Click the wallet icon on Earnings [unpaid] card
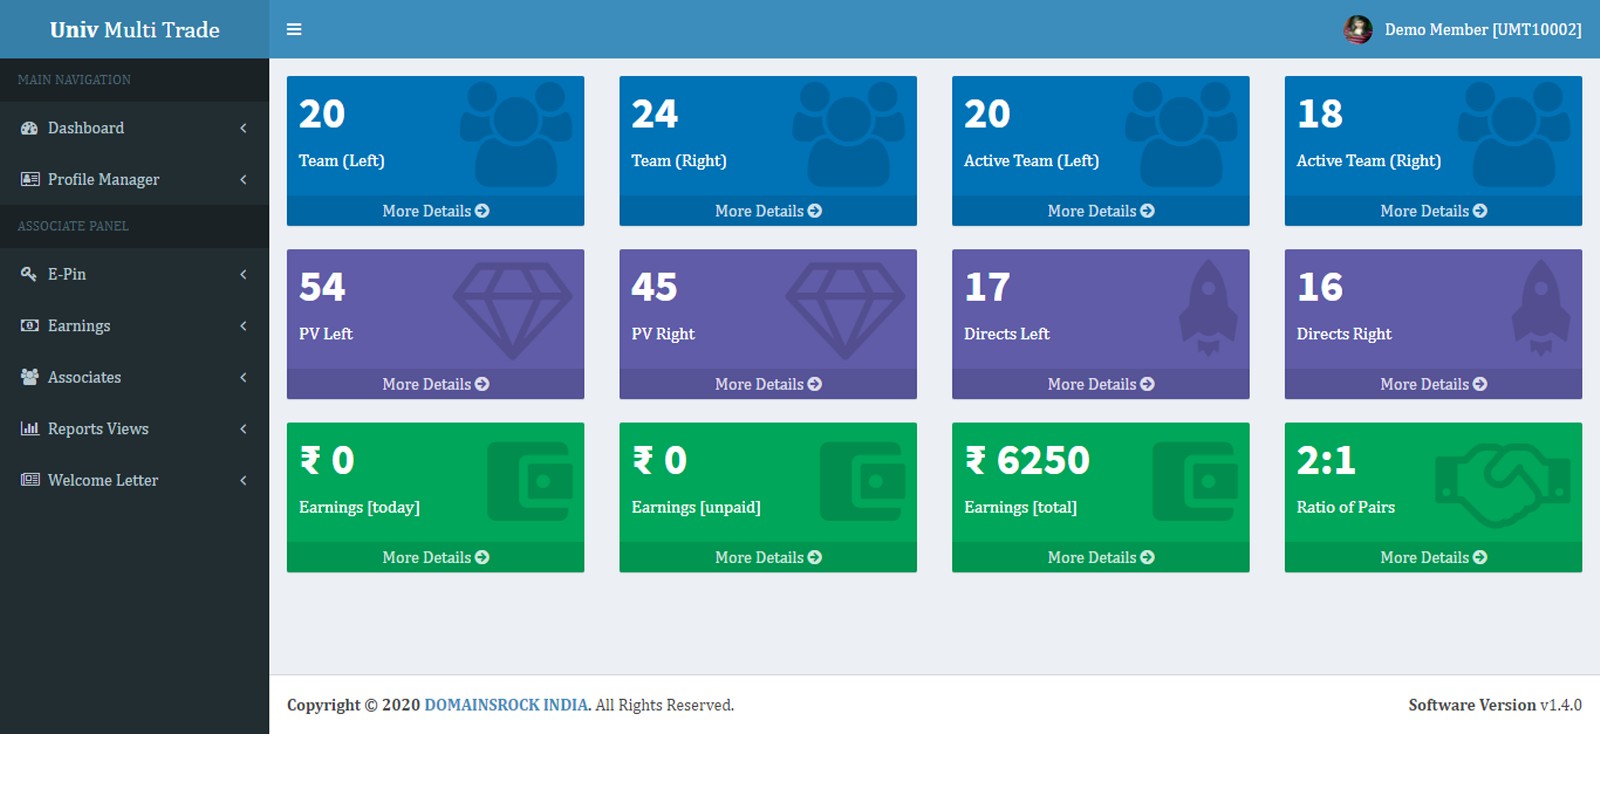The image size is (1600, 800). tap(863, 482)
